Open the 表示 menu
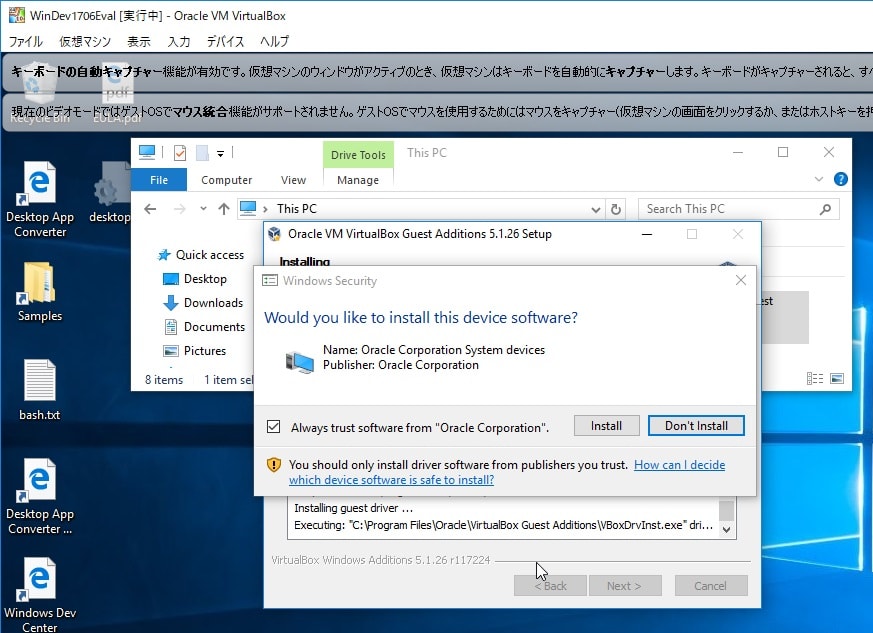 (139, 41)
